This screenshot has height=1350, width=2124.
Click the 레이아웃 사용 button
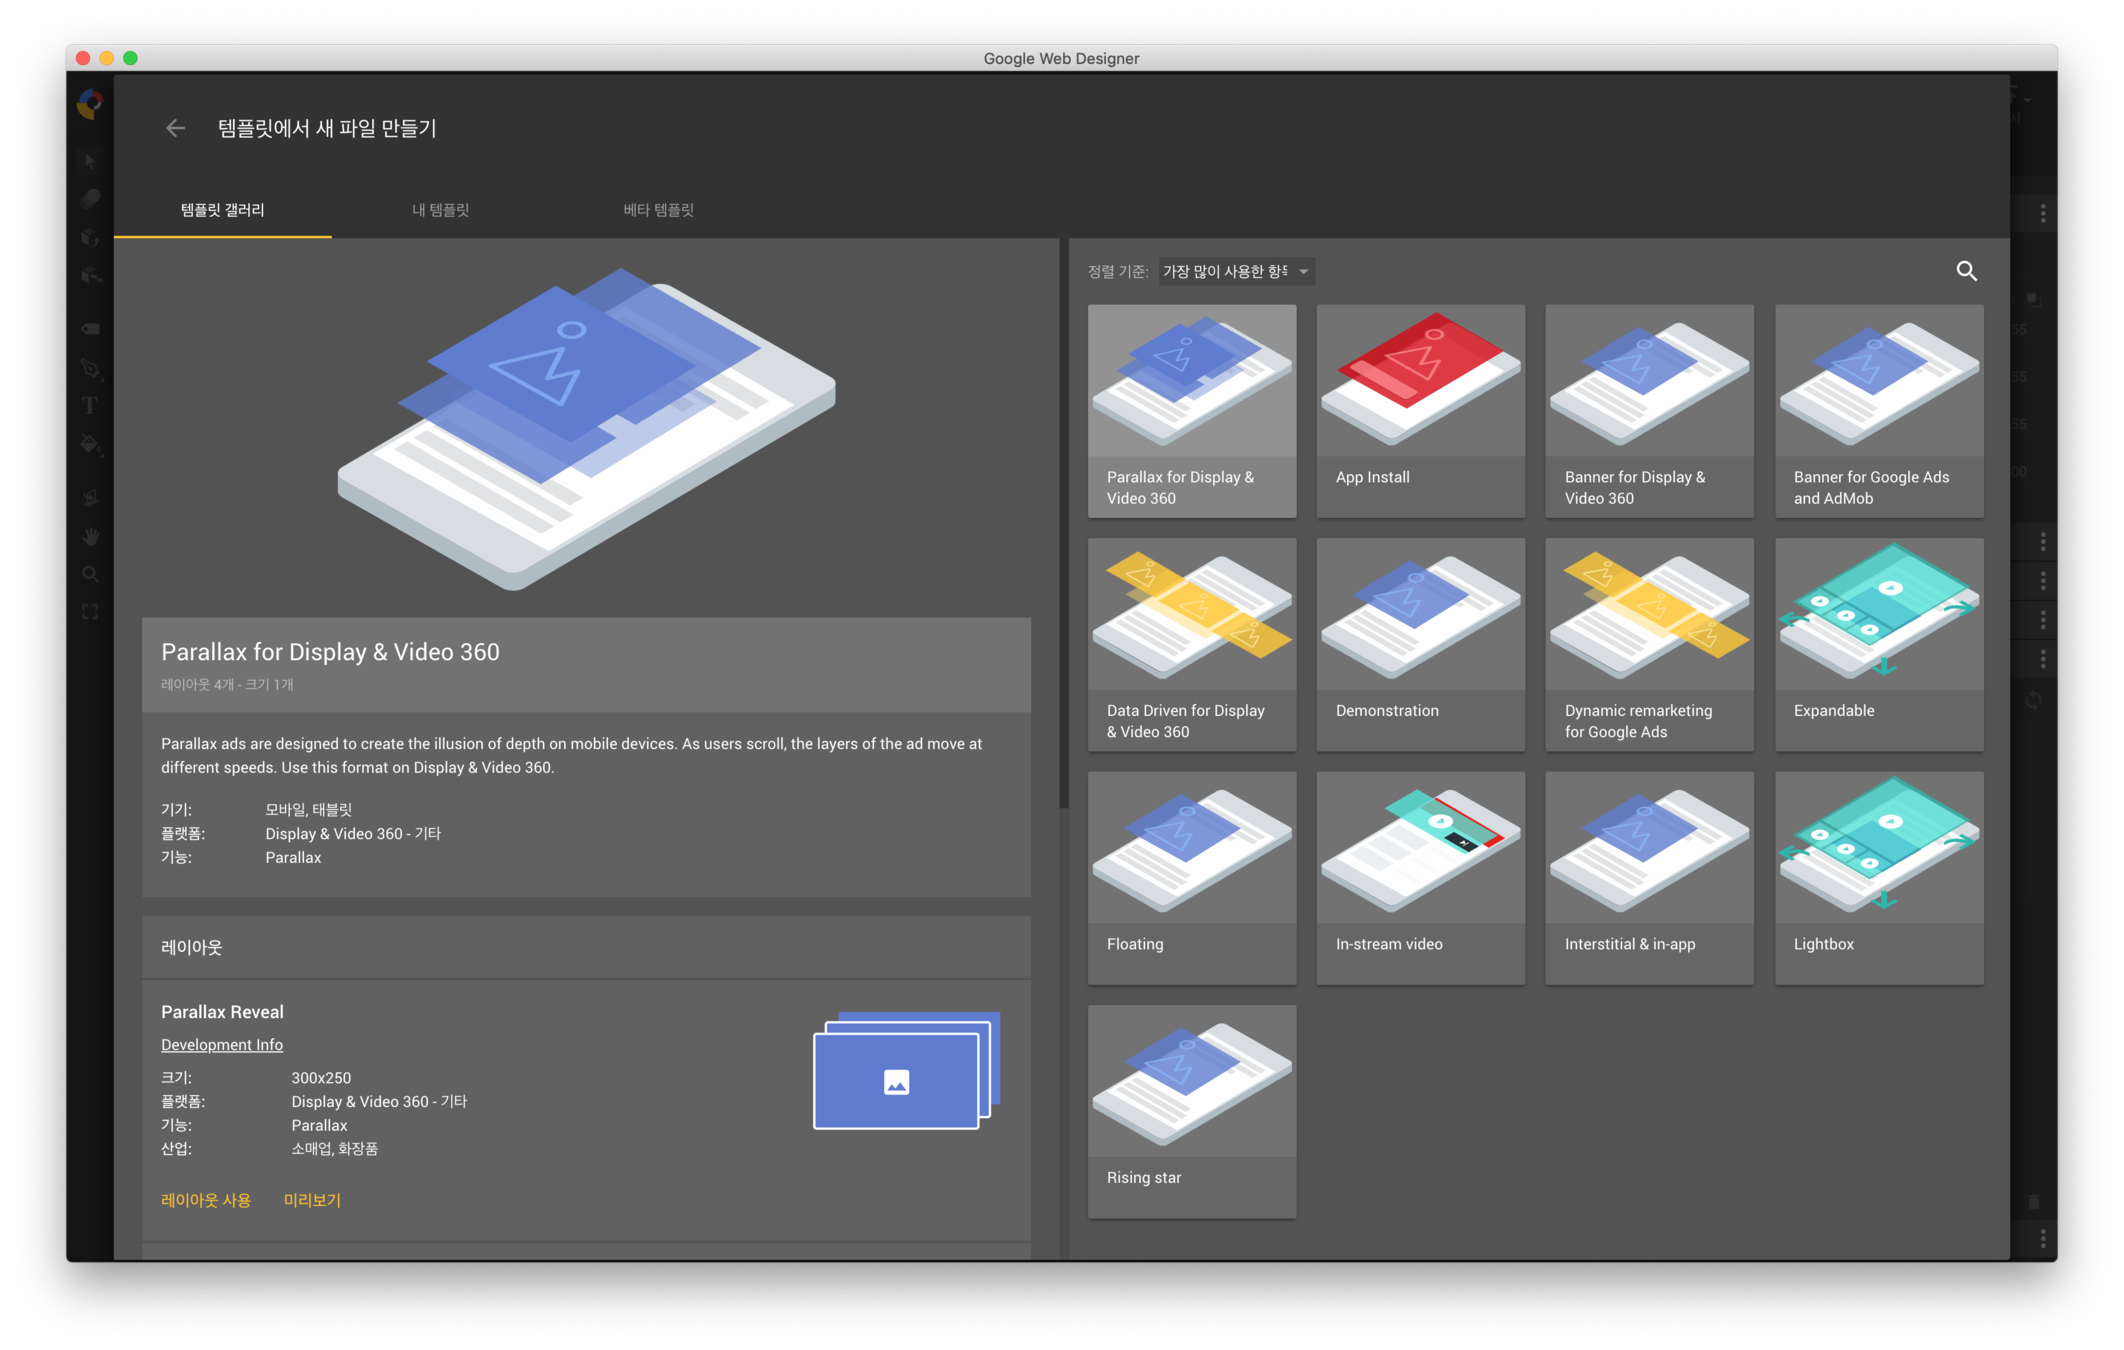(206, 1200)
